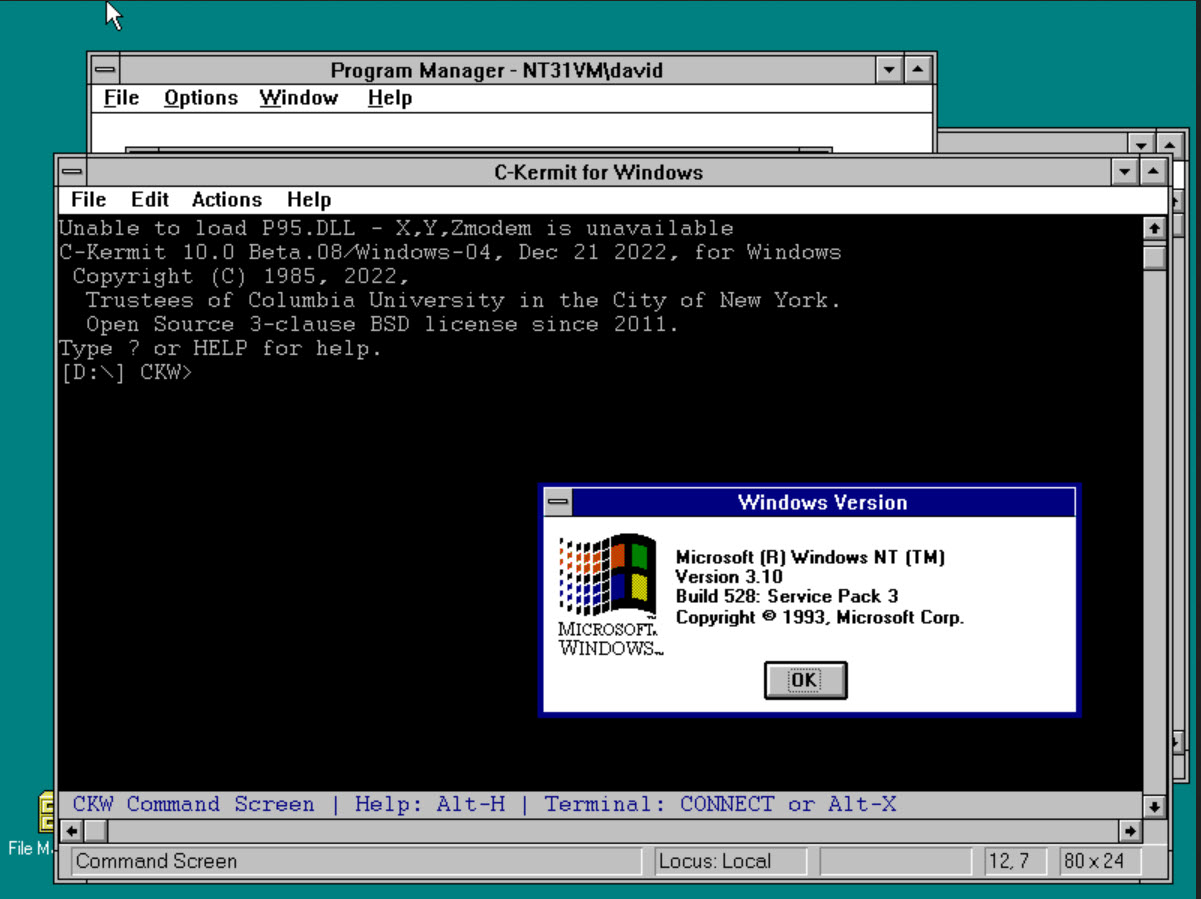The image size is (1201, 899).
Task: Open Program Manager's File menu
Action: click(121, 98)
